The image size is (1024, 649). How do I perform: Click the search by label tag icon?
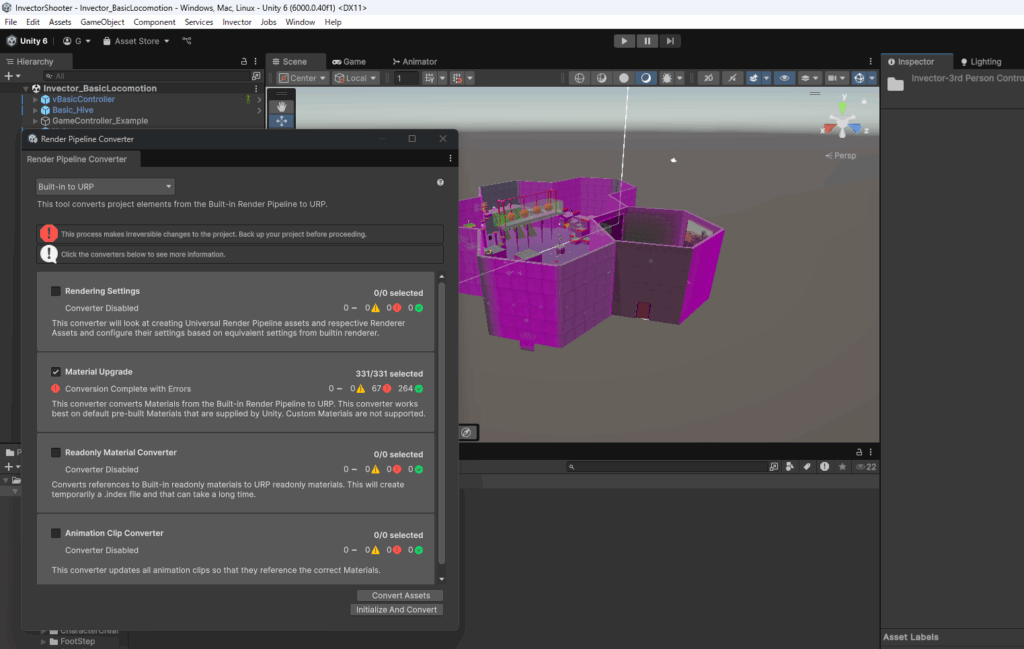[807, 467]
